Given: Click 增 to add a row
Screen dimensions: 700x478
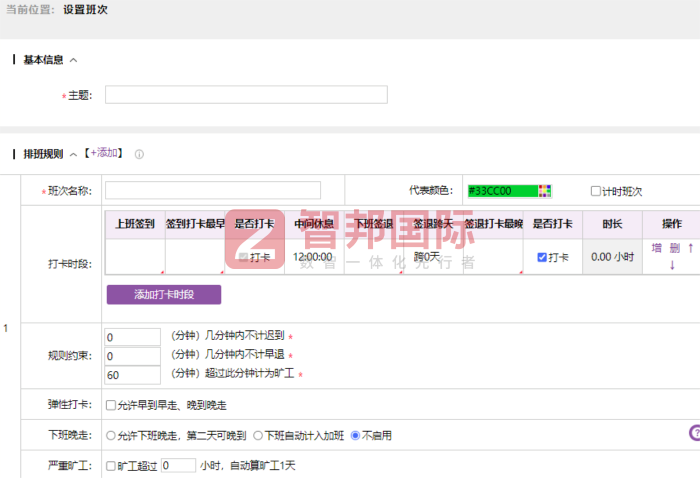Looking at the screenshot, I should pyautogui.click(x=657, y=247).
